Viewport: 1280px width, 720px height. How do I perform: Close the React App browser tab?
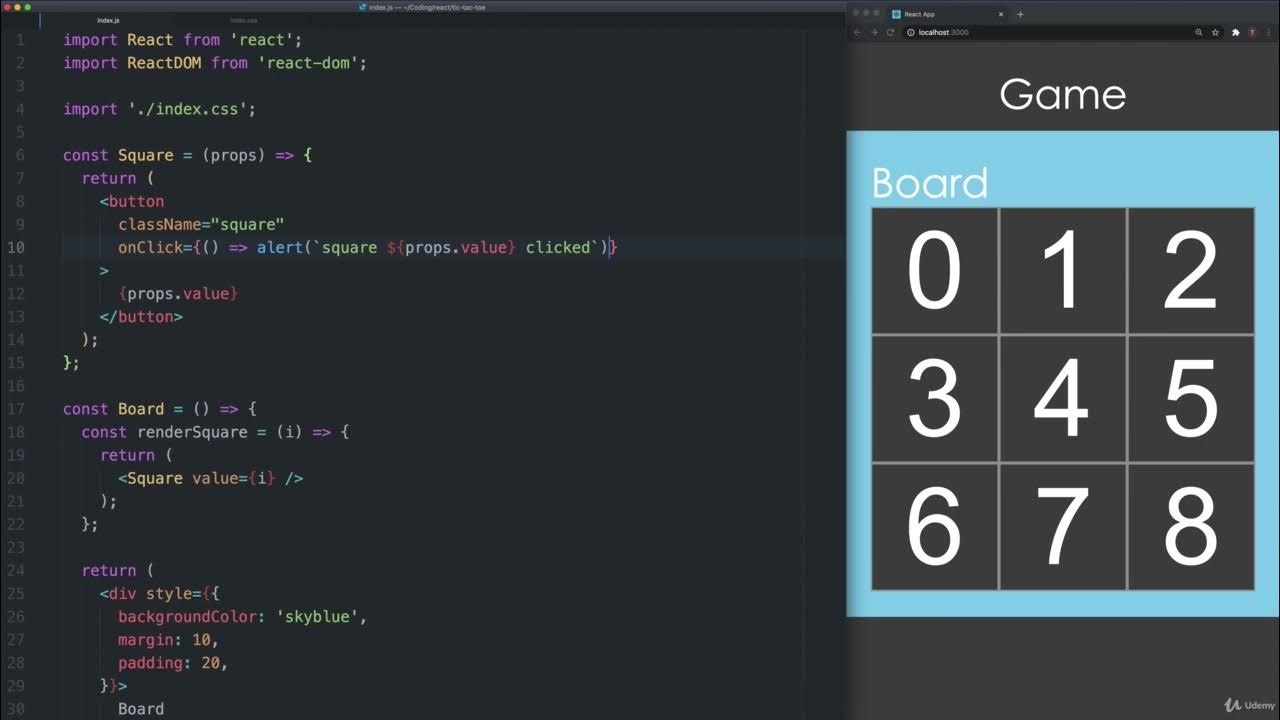(x=1000, y=14)
